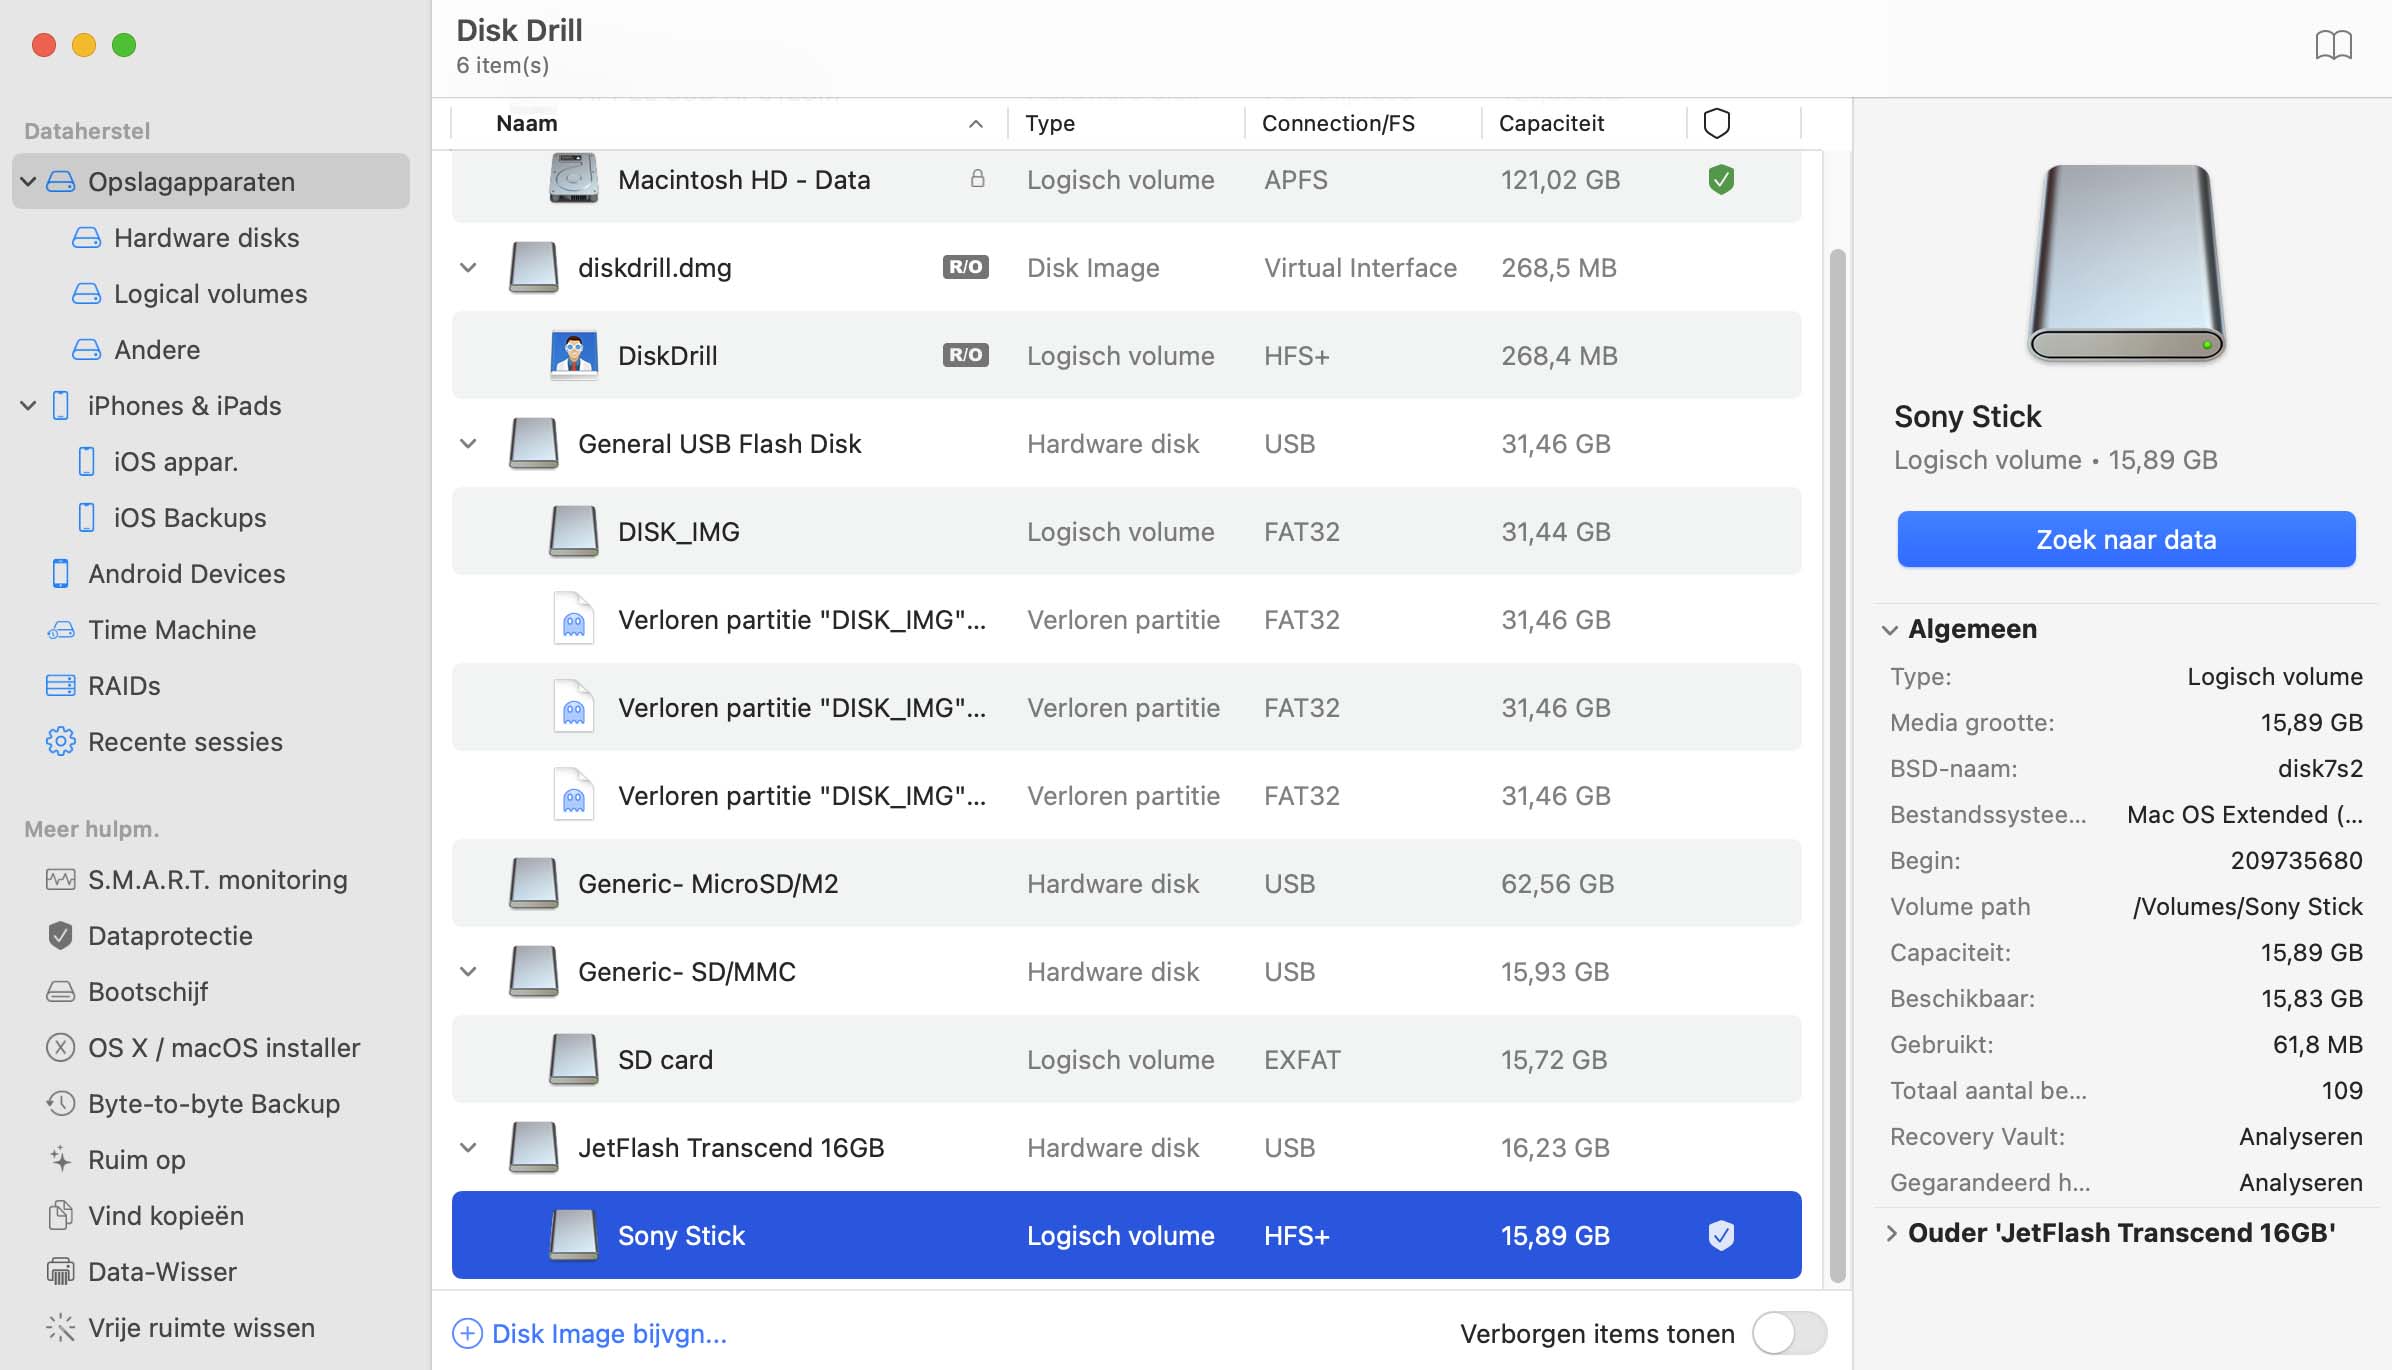
Task: Click the Zoek naar data button
Action: point(2126,540)
